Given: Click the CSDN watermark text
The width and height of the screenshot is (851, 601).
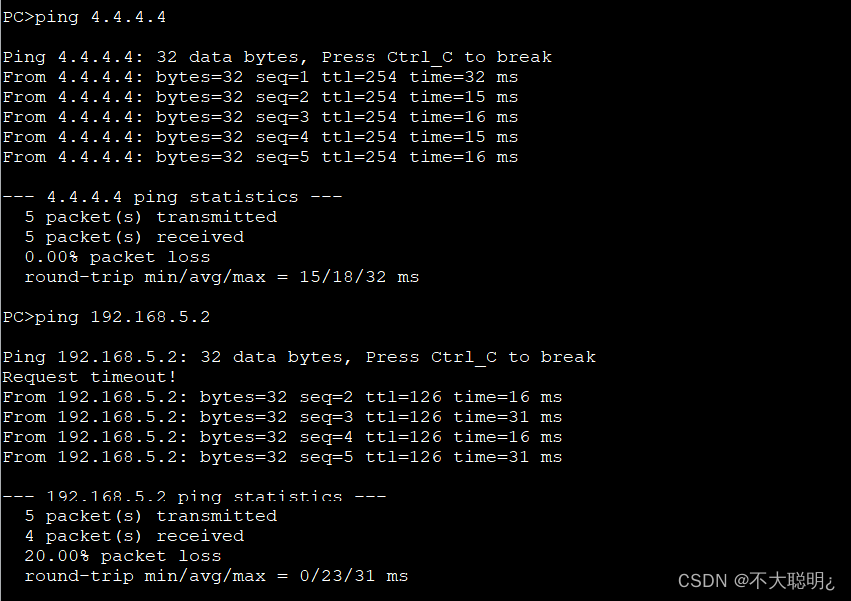Looking at the screenshot, I should pos(756,581).
